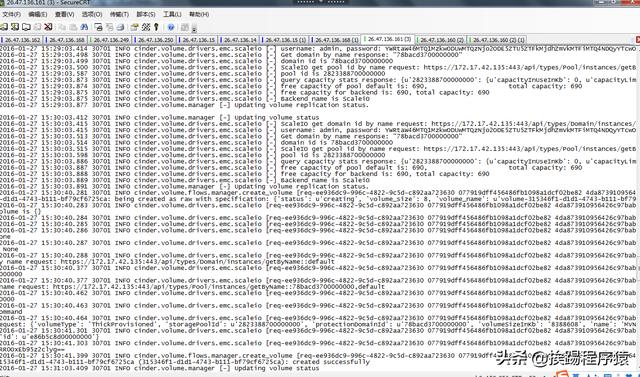Switch to the 26.47.136.160 (2) tab

pyautogui.click(x=441, y=40)
